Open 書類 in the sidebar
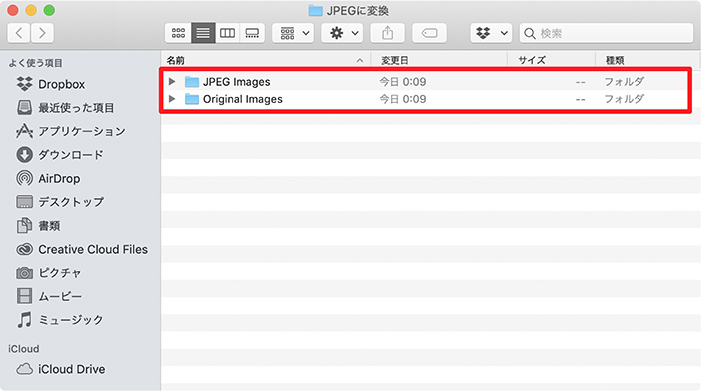Image resolution: width=701 pixels, height=391 pixels. [38, 226]
